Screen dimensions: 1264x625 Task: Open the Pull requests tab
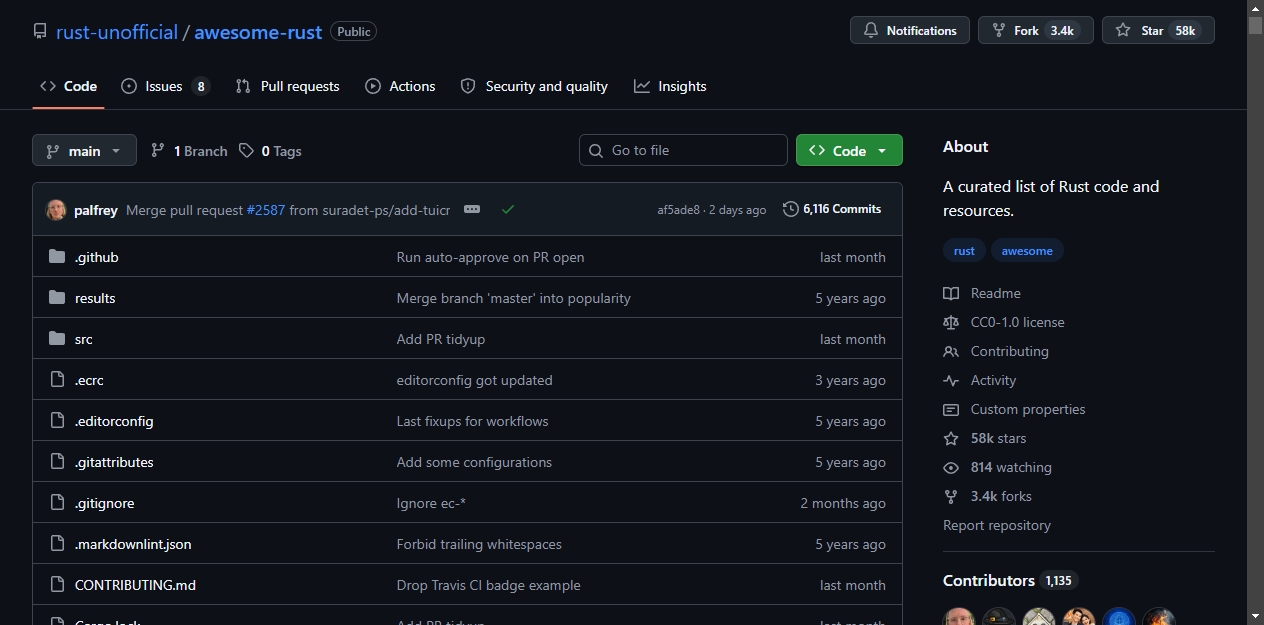(x=287, y=86)
